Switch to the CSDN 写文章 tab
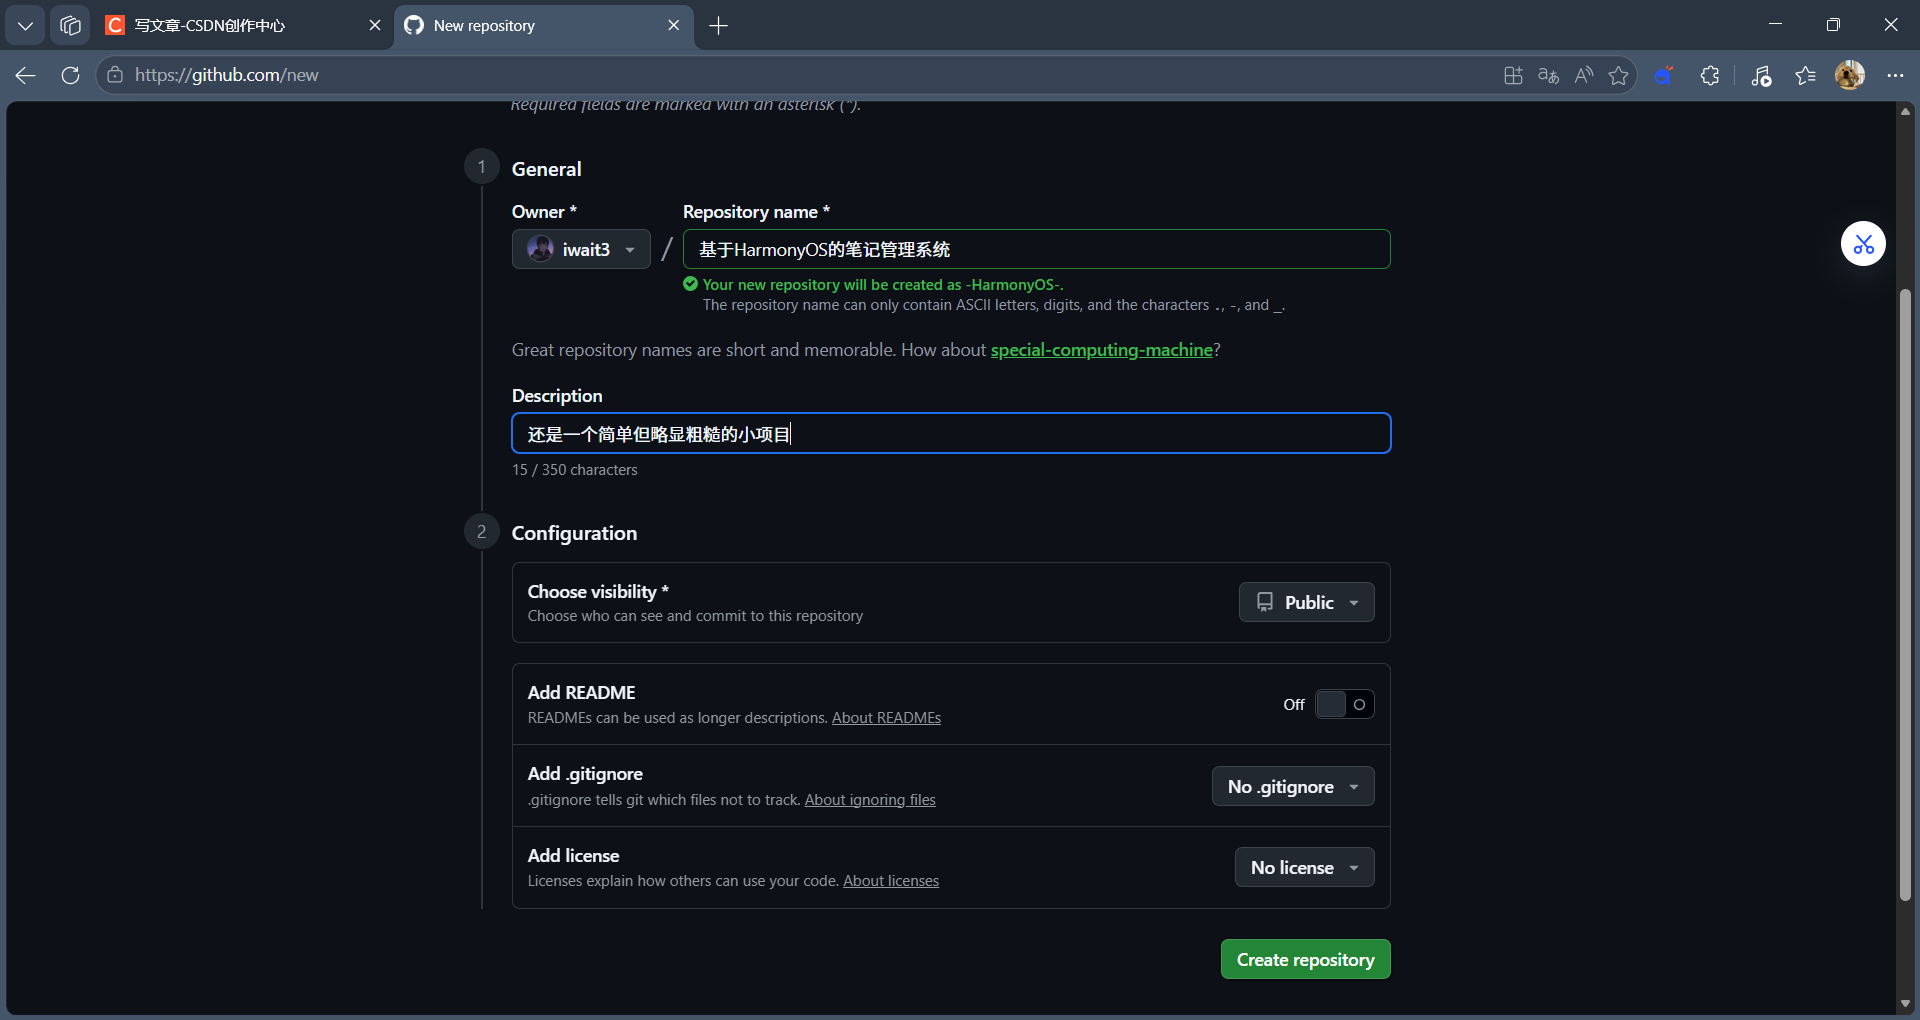The width and height of the screenshot is (1920, 1020). (x=242, y=25)
